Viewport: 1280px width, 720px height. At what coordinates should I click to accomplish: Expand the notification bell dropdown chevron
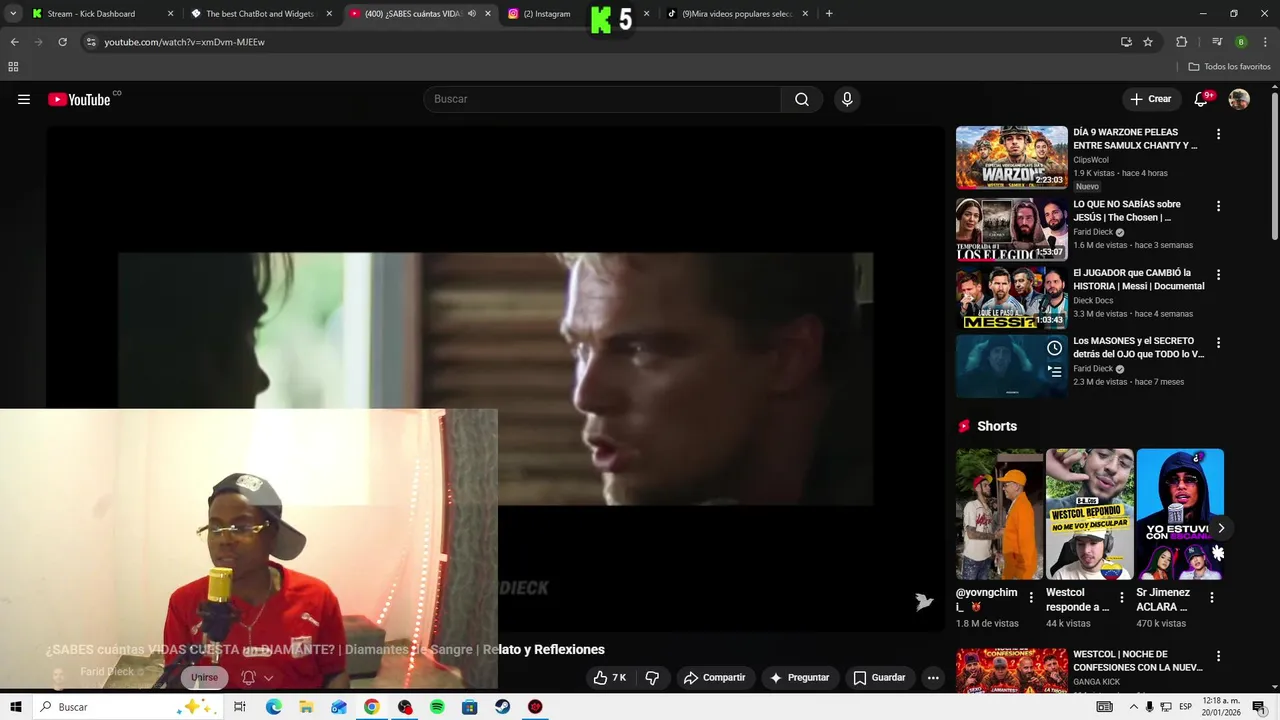268,678
